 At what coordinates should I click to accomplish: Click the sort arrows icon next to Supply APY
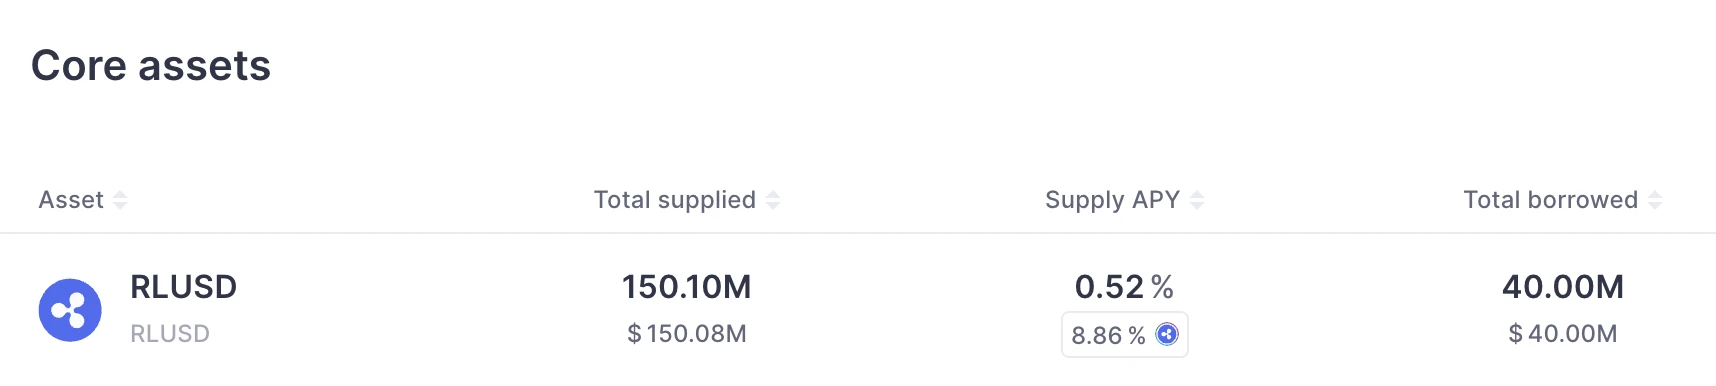(1197, 200)
